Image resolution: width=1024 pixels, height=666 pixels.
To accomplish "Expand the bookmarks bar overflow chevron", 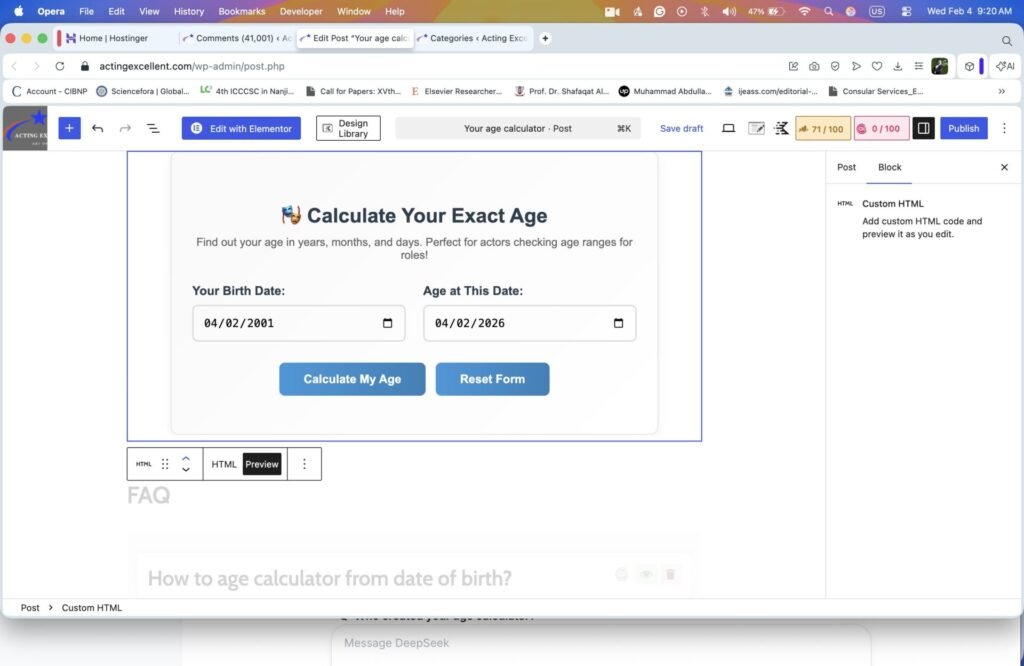I will click(x=1002, y=91).
